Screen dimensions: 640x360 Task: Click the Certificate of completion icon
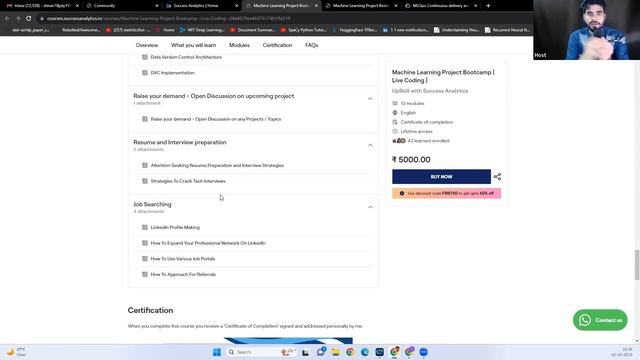click(x=395, y=122)
